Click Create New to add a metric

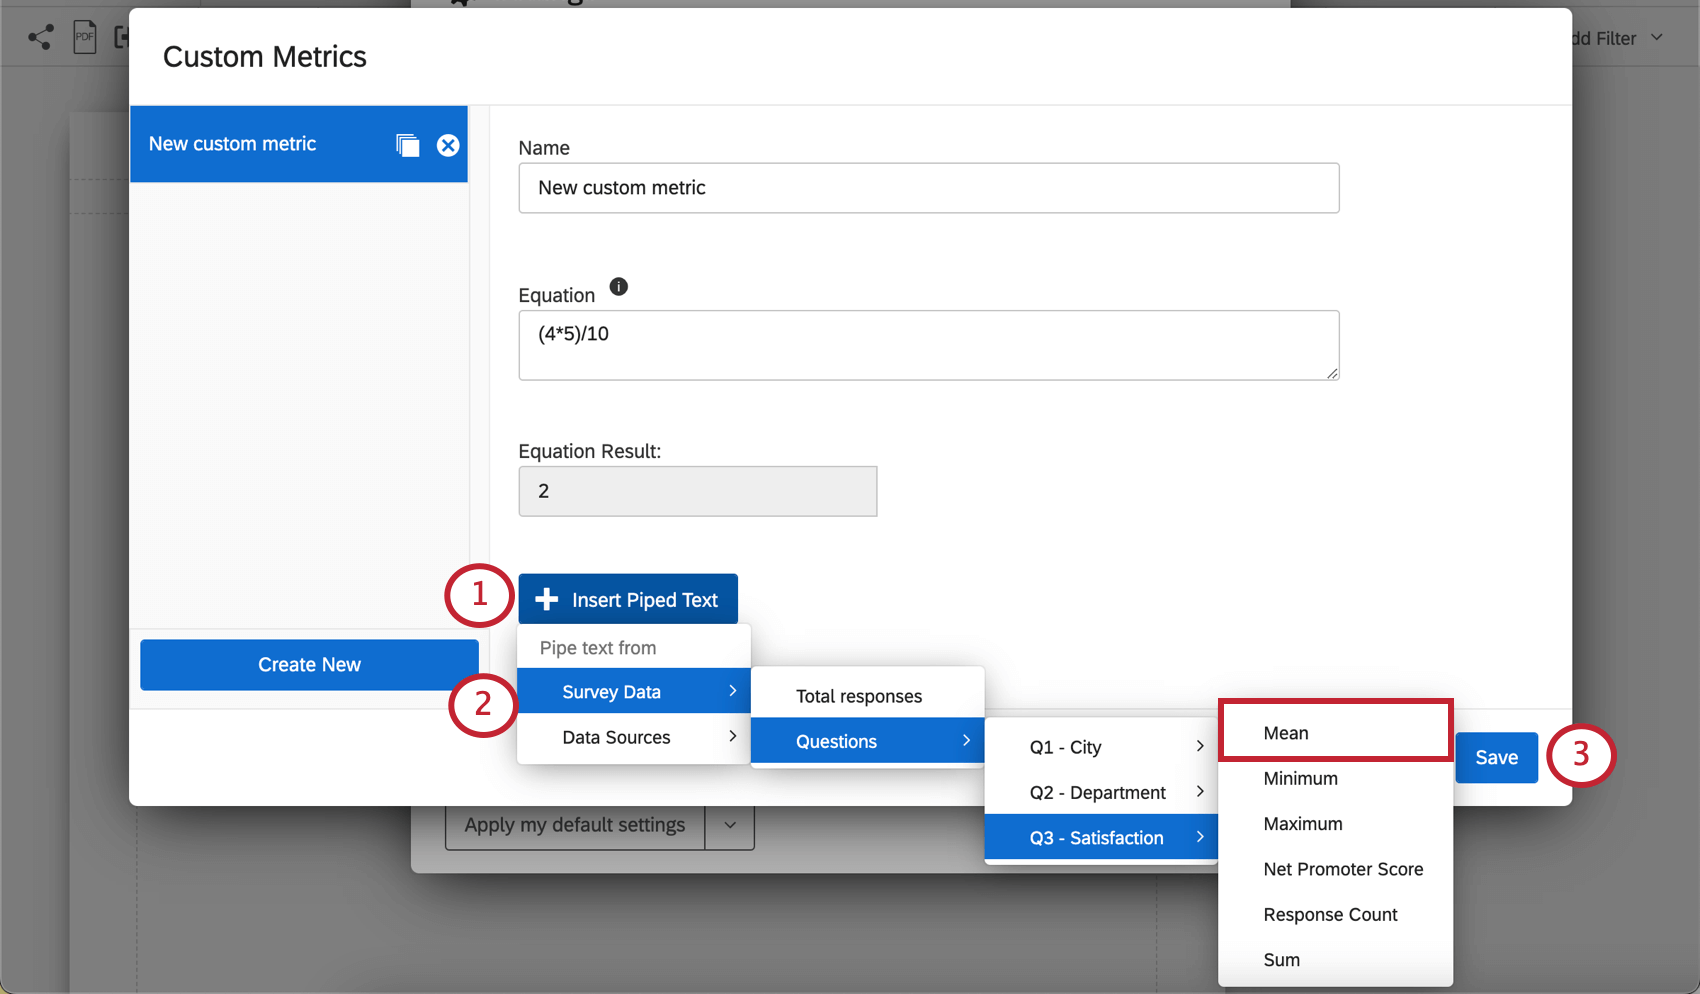coord(309,664)
